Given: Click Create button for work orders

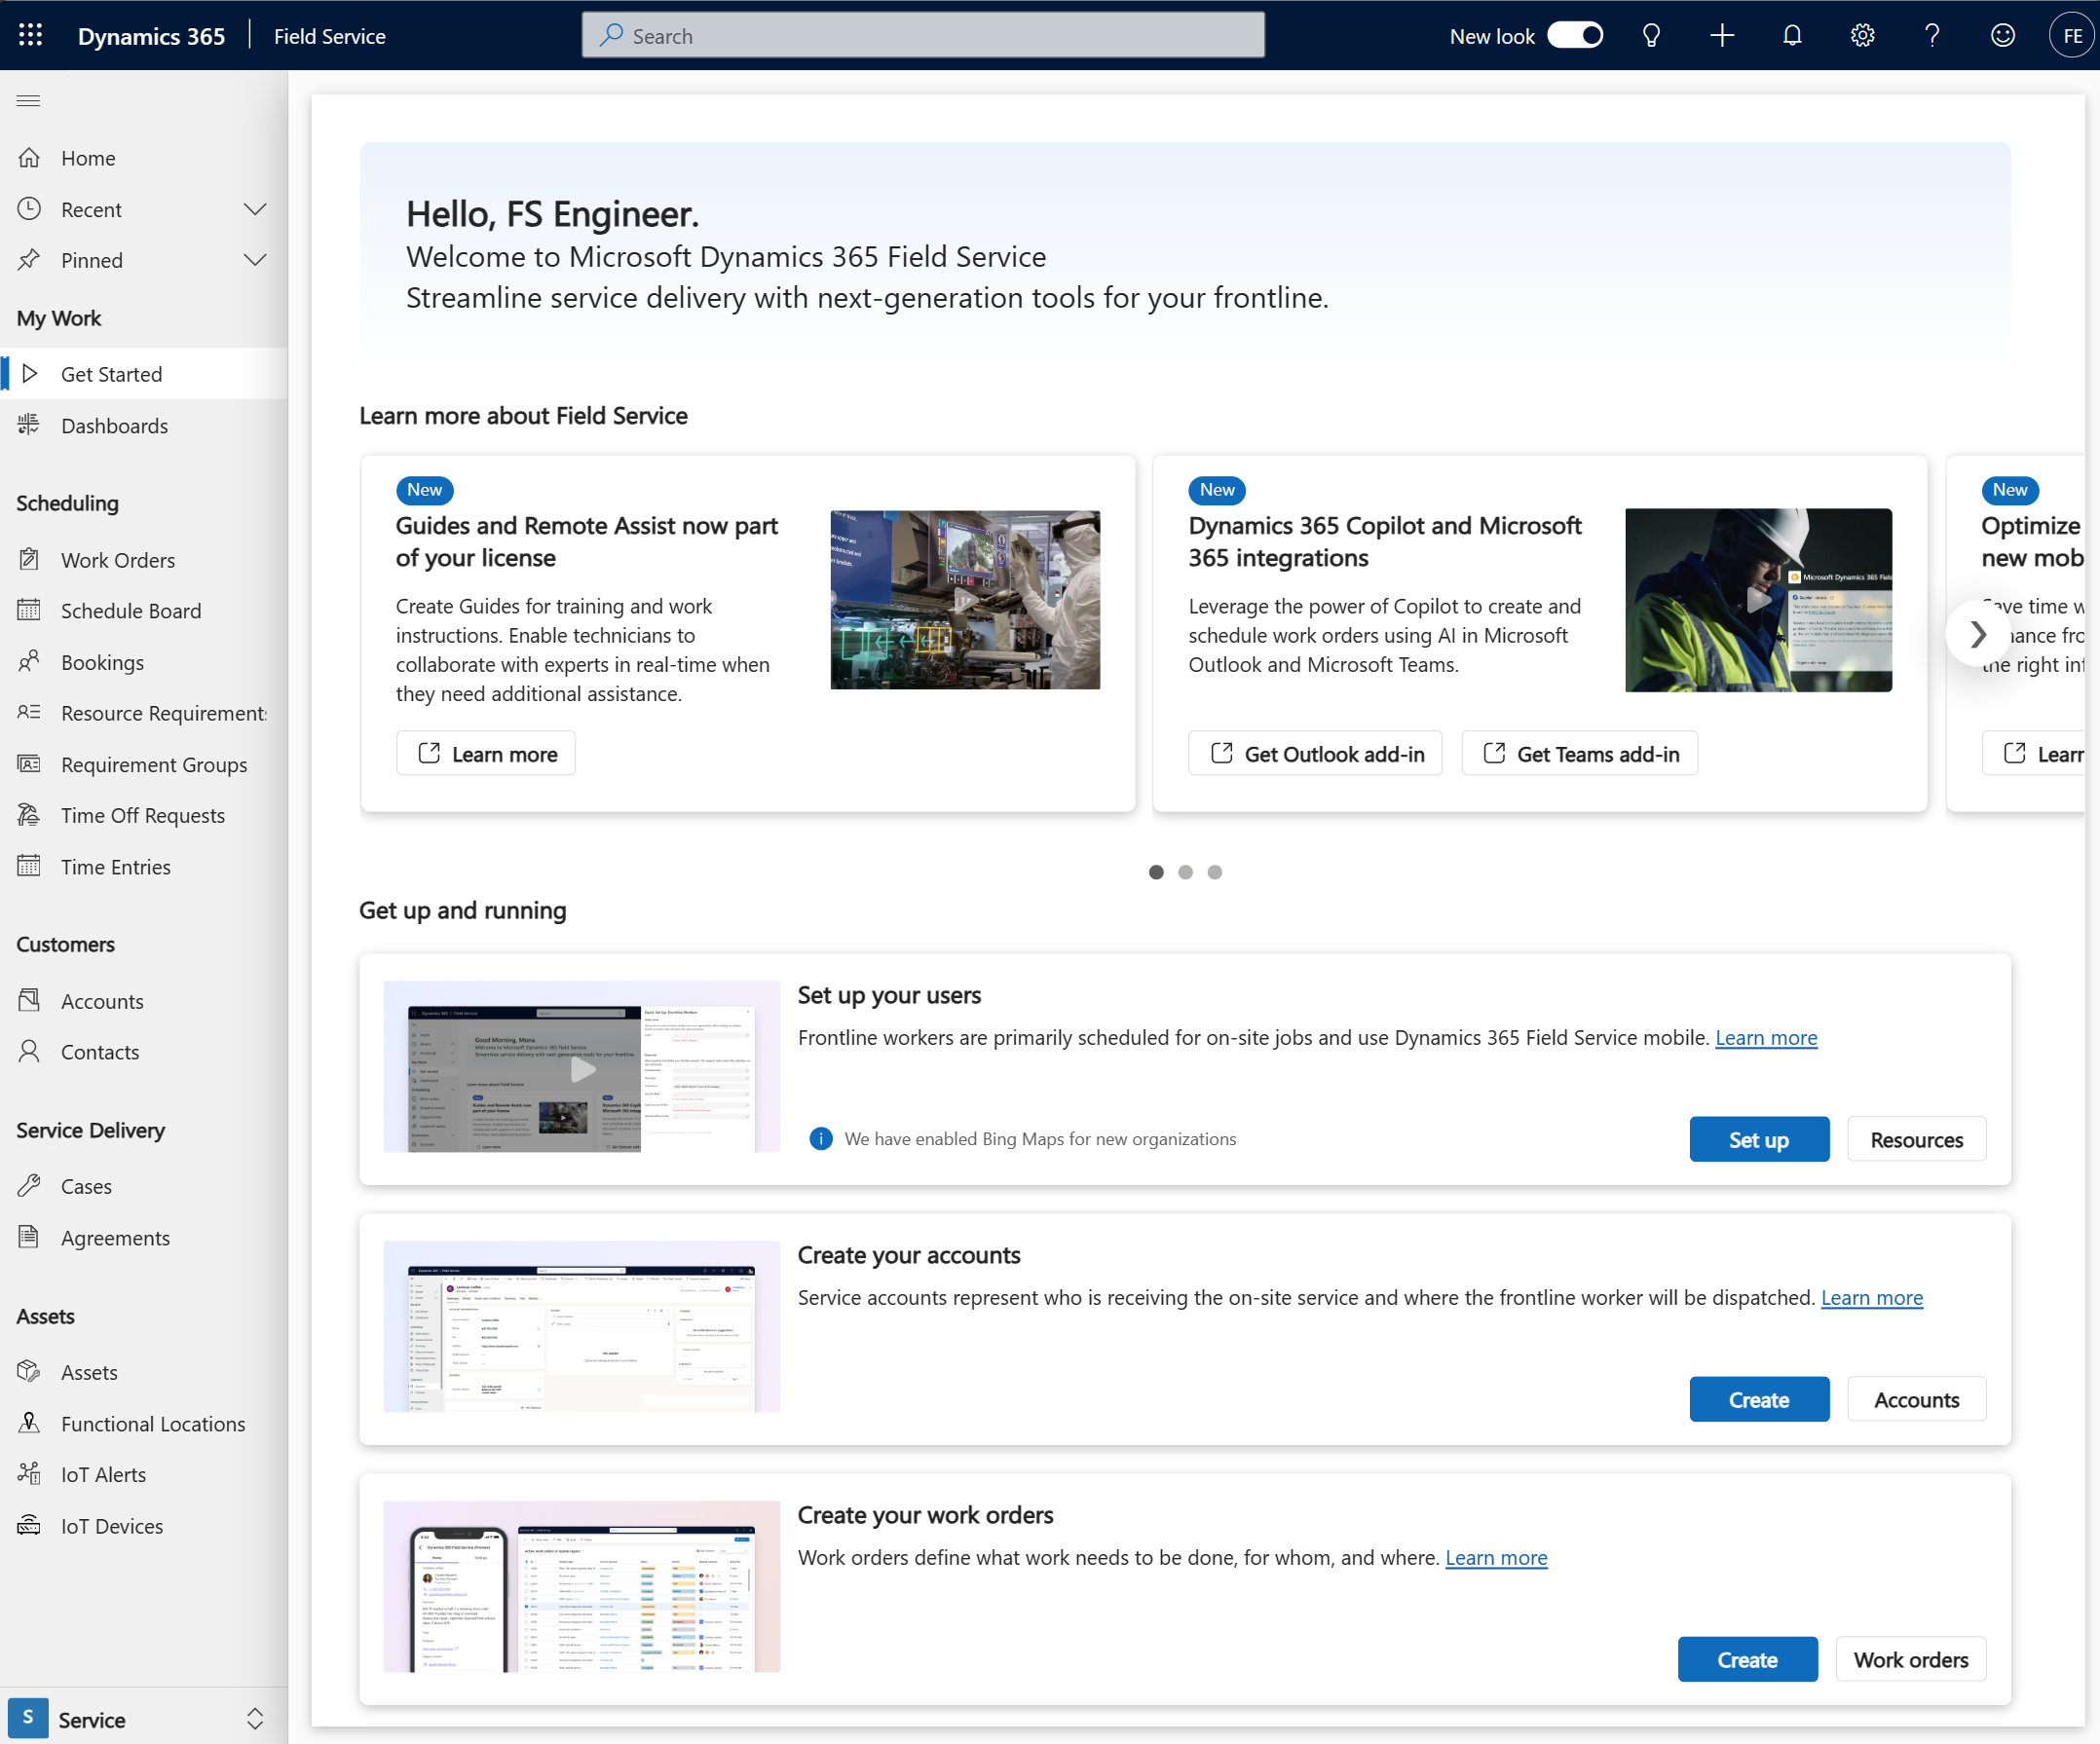Looking at the screenshot, I should [1745, 1658].
